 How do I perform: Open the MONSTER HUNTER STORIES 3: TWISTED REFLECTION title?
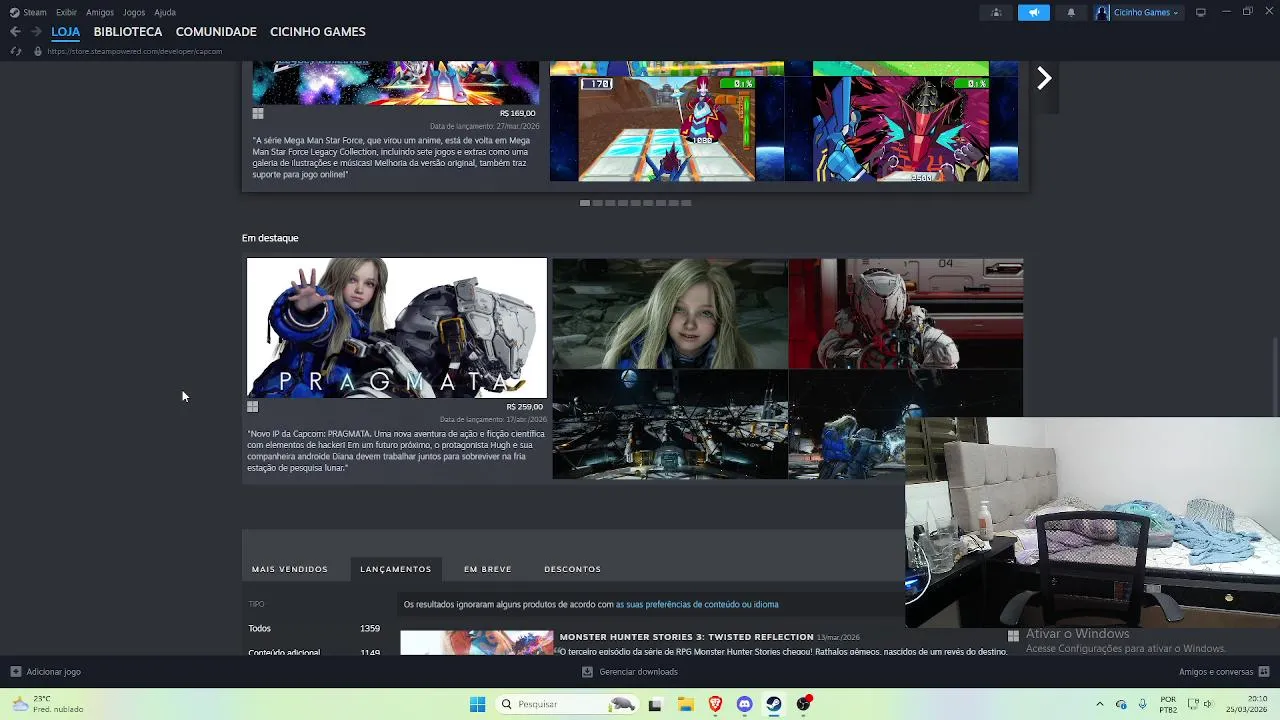click(x=687, y=637)
